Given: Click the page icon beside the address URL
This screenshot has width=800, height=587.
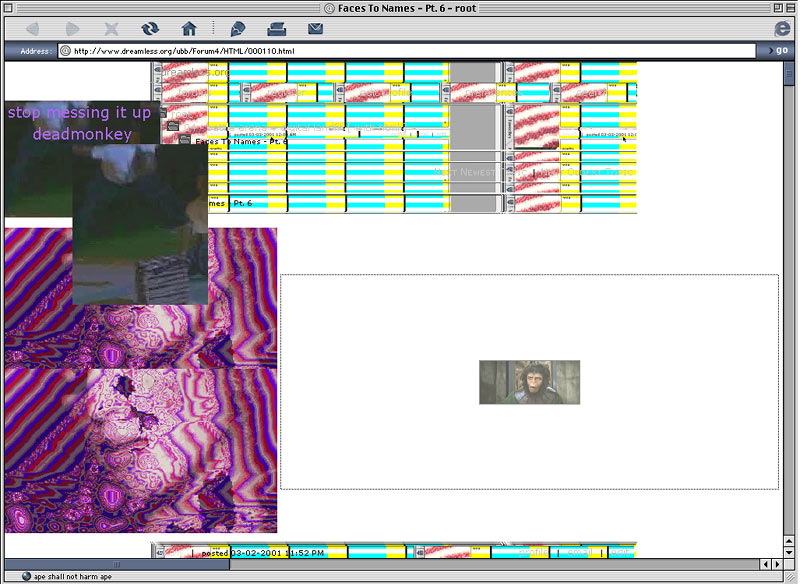Looking at the screenshot, I should [x=65, y=51].
